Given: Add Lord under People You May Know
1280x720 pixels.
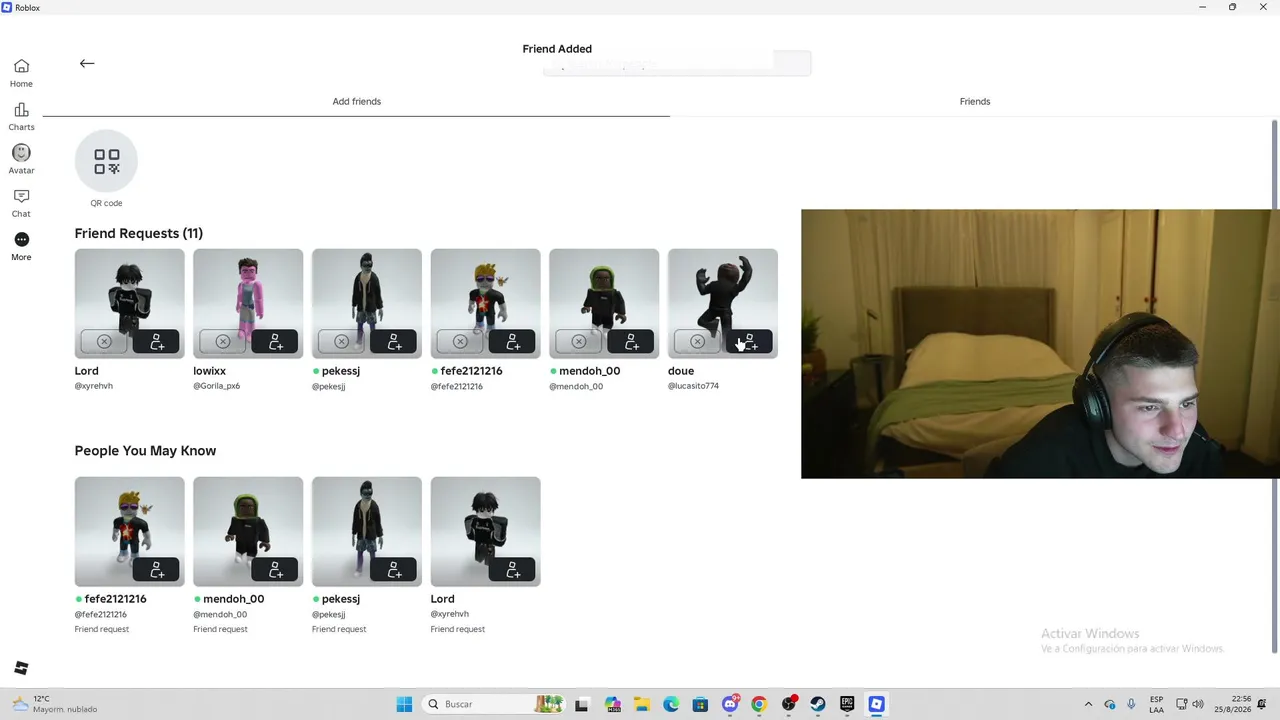Looking at the screenshot, I should click(x=513, y=570).
